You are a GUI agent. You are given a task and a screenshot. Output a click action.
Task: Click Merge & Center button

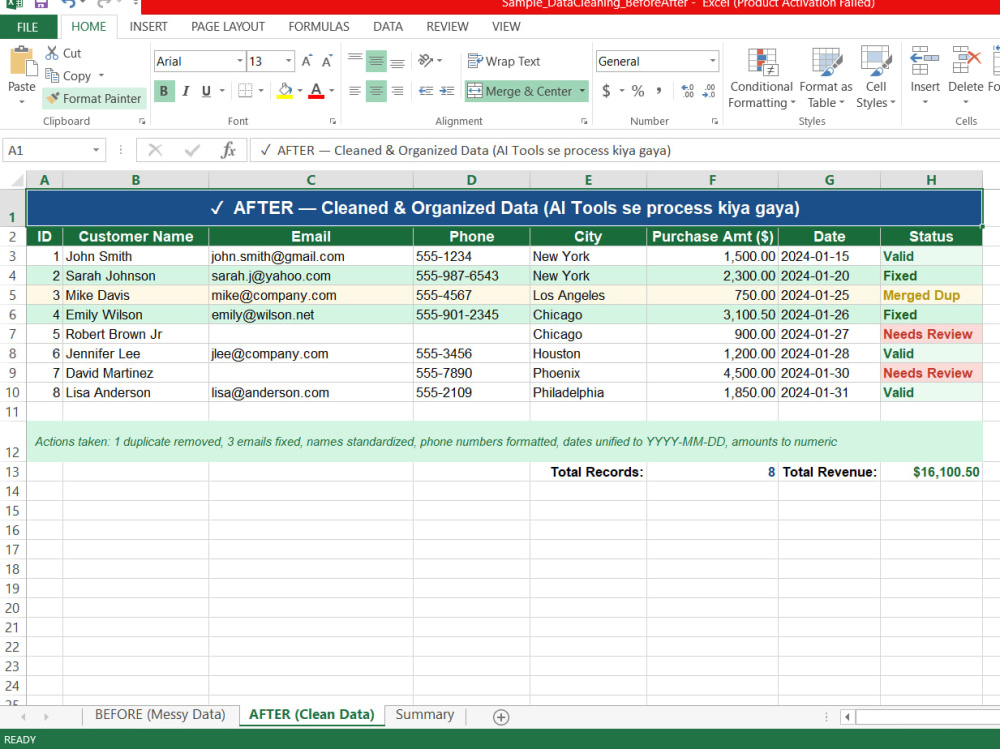(x=520, y=91)
